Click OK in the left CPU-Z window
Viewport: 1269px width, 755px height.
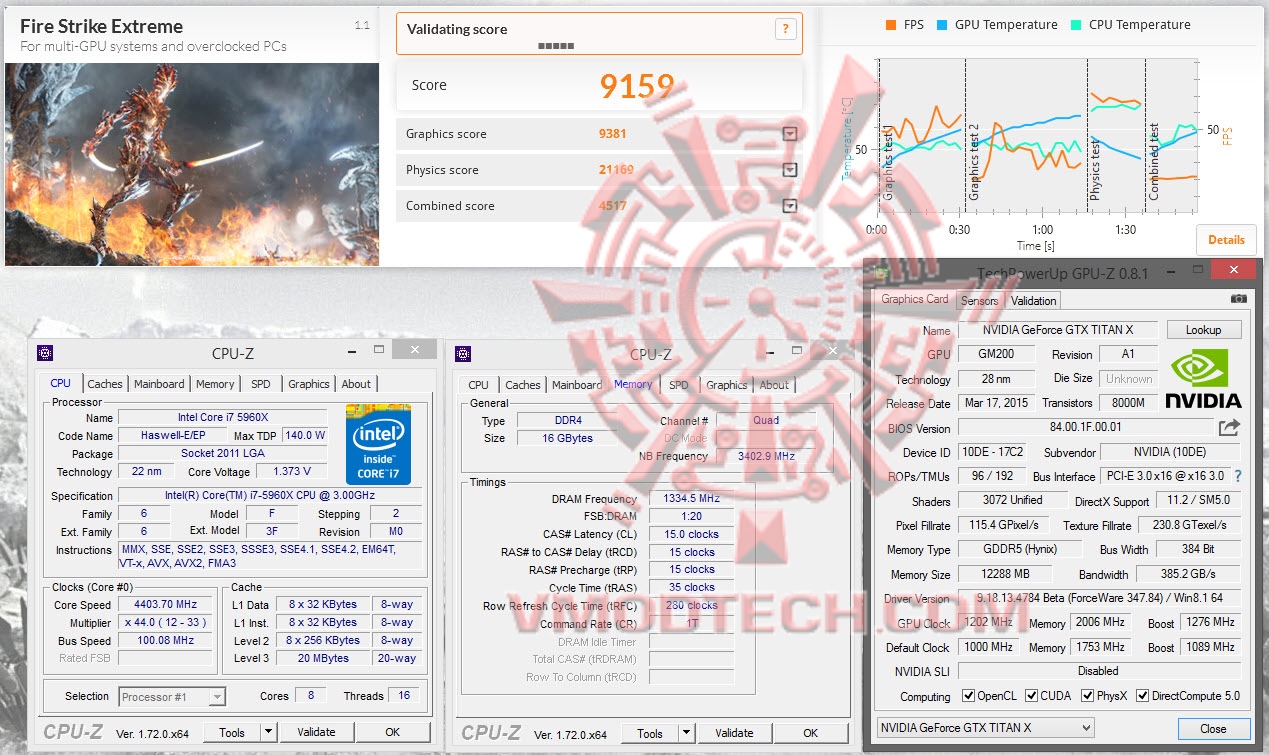[x=393, y=732]
